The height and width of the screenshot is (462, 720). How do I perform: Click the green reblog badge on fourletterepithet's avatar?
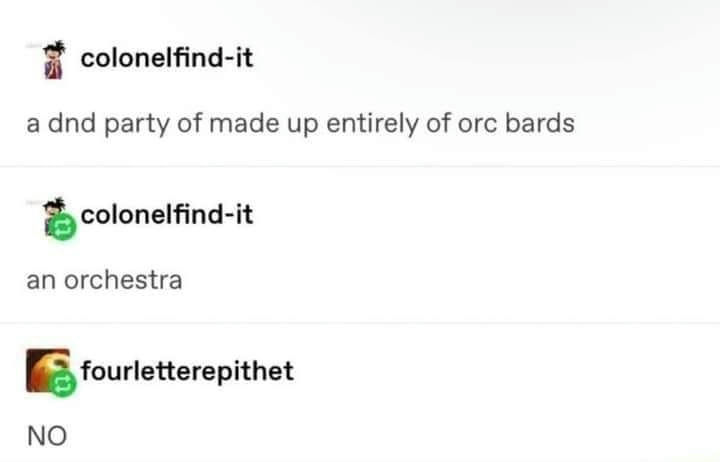(x=63, y=383)
